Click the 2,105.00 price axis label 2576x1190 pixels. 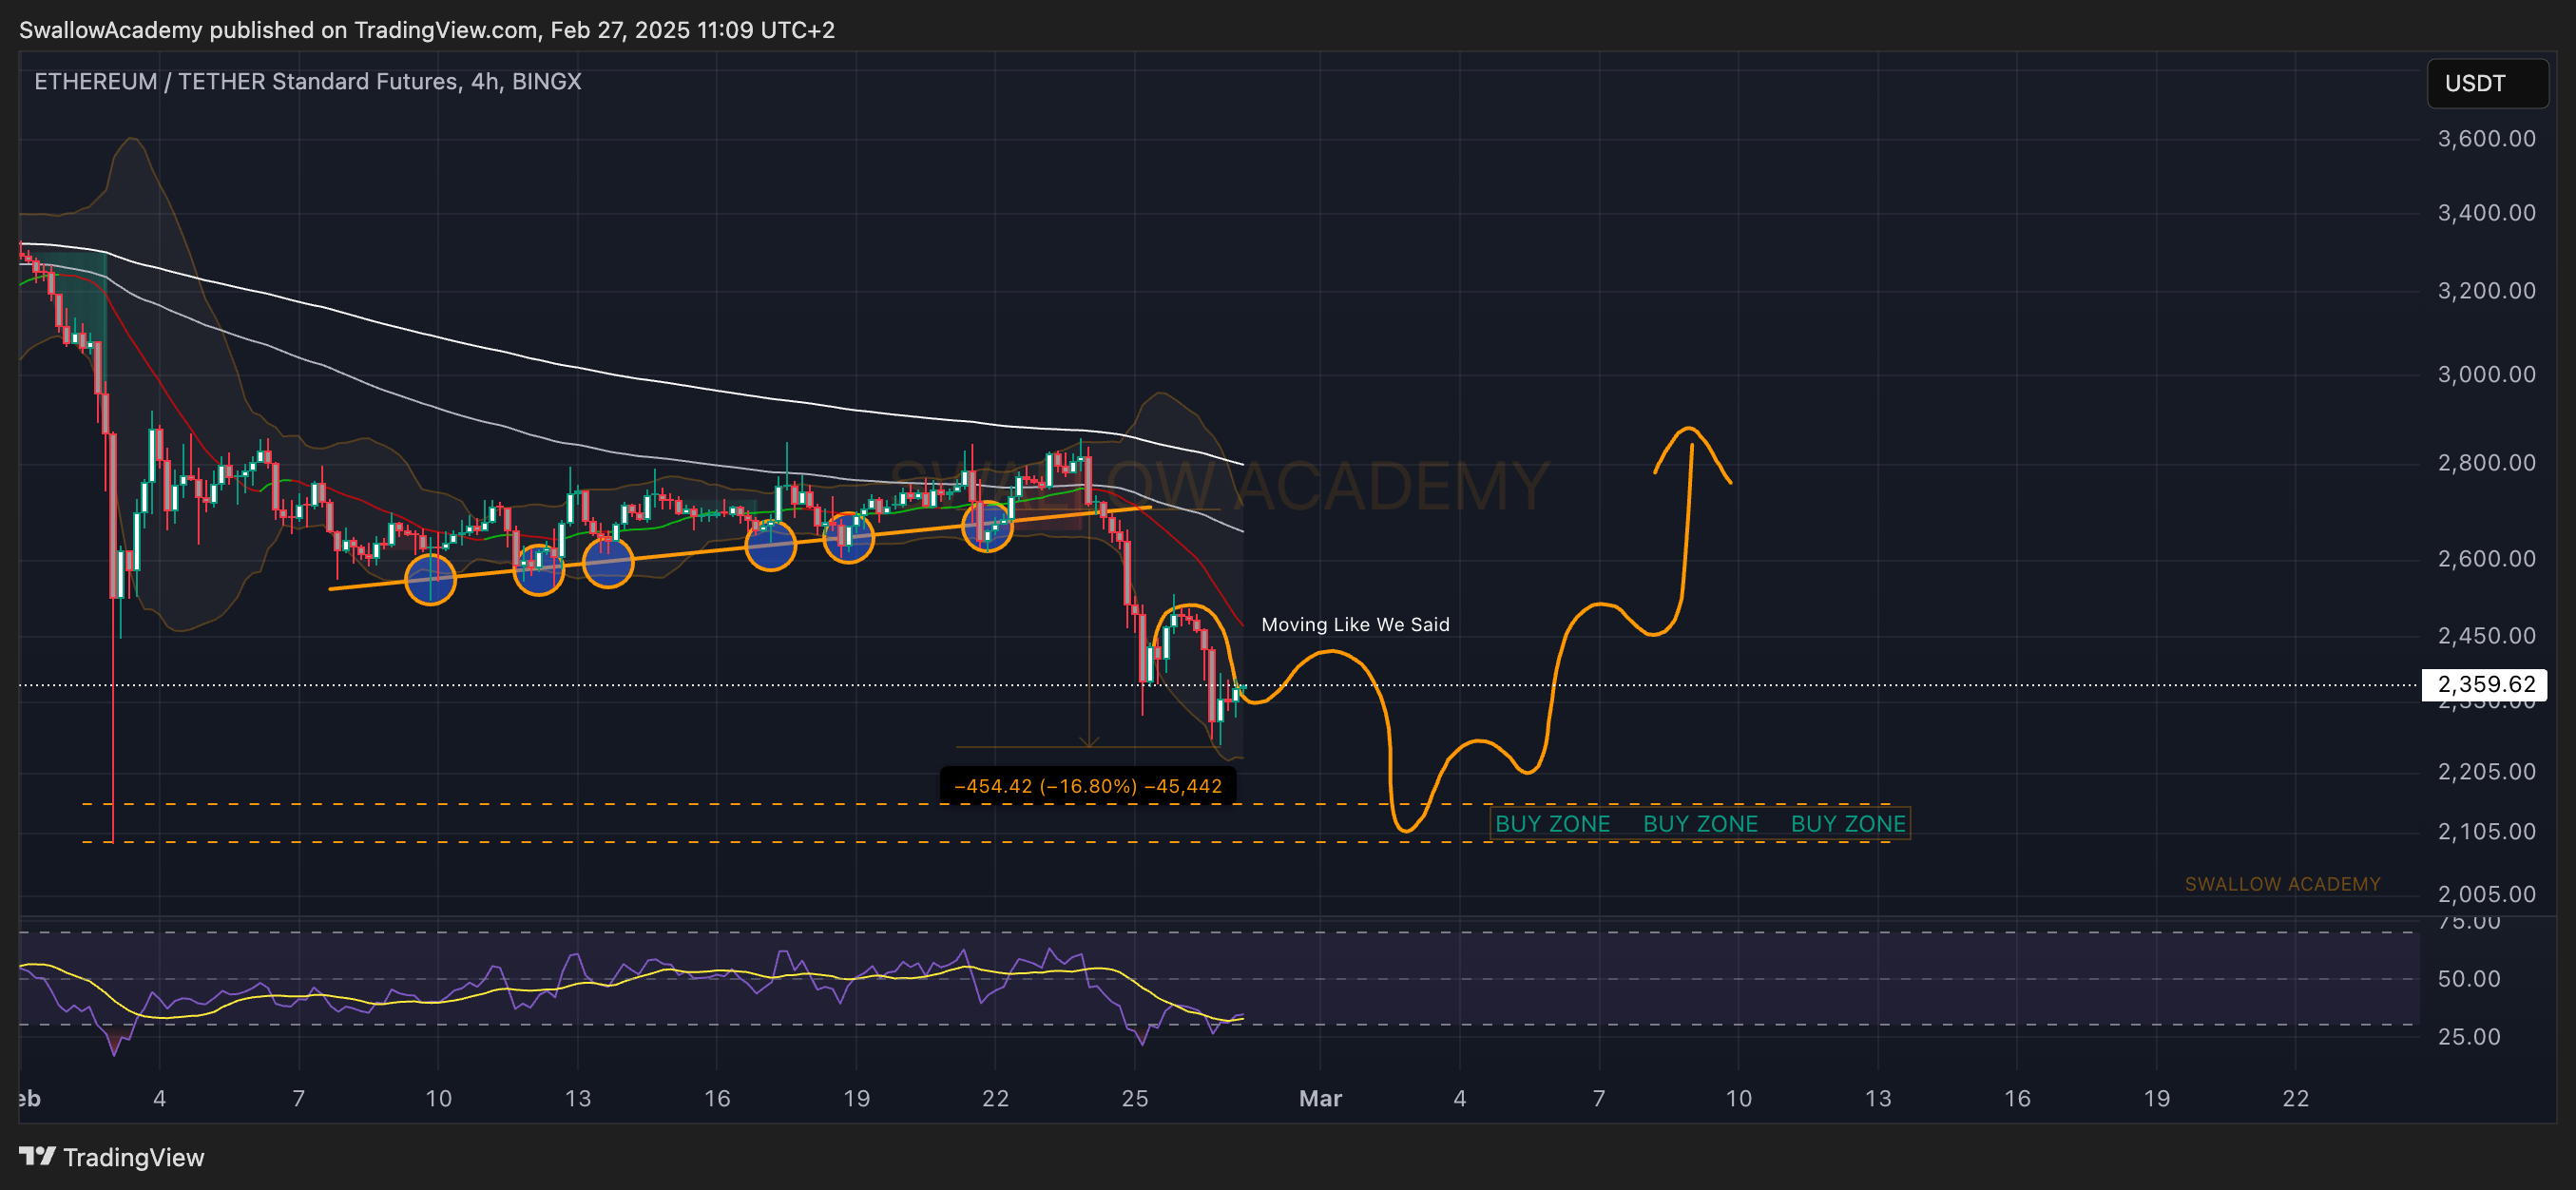pos(2486,831)
